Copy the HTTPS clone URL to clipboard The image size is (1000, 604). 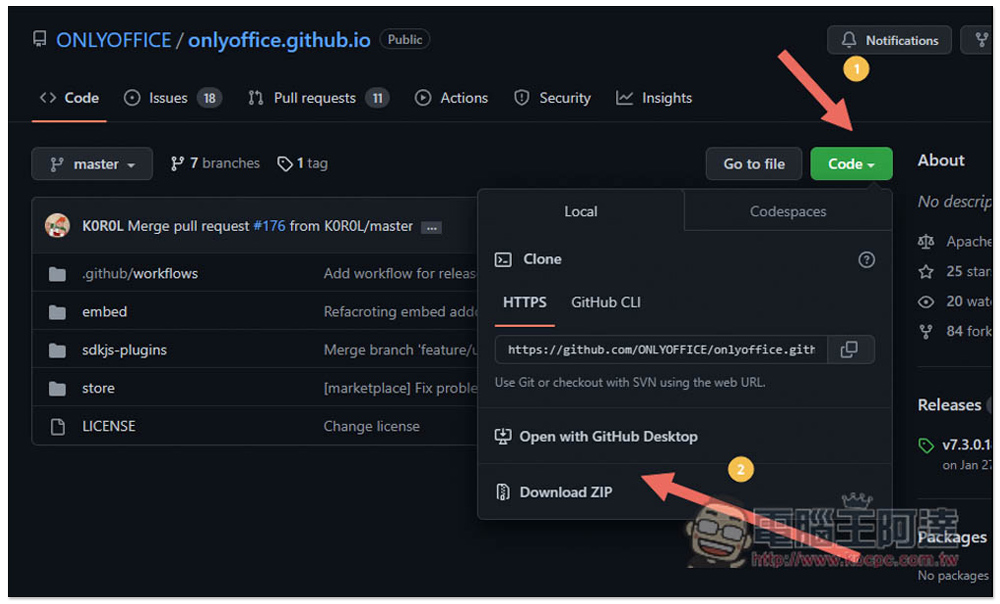point(849,350)
